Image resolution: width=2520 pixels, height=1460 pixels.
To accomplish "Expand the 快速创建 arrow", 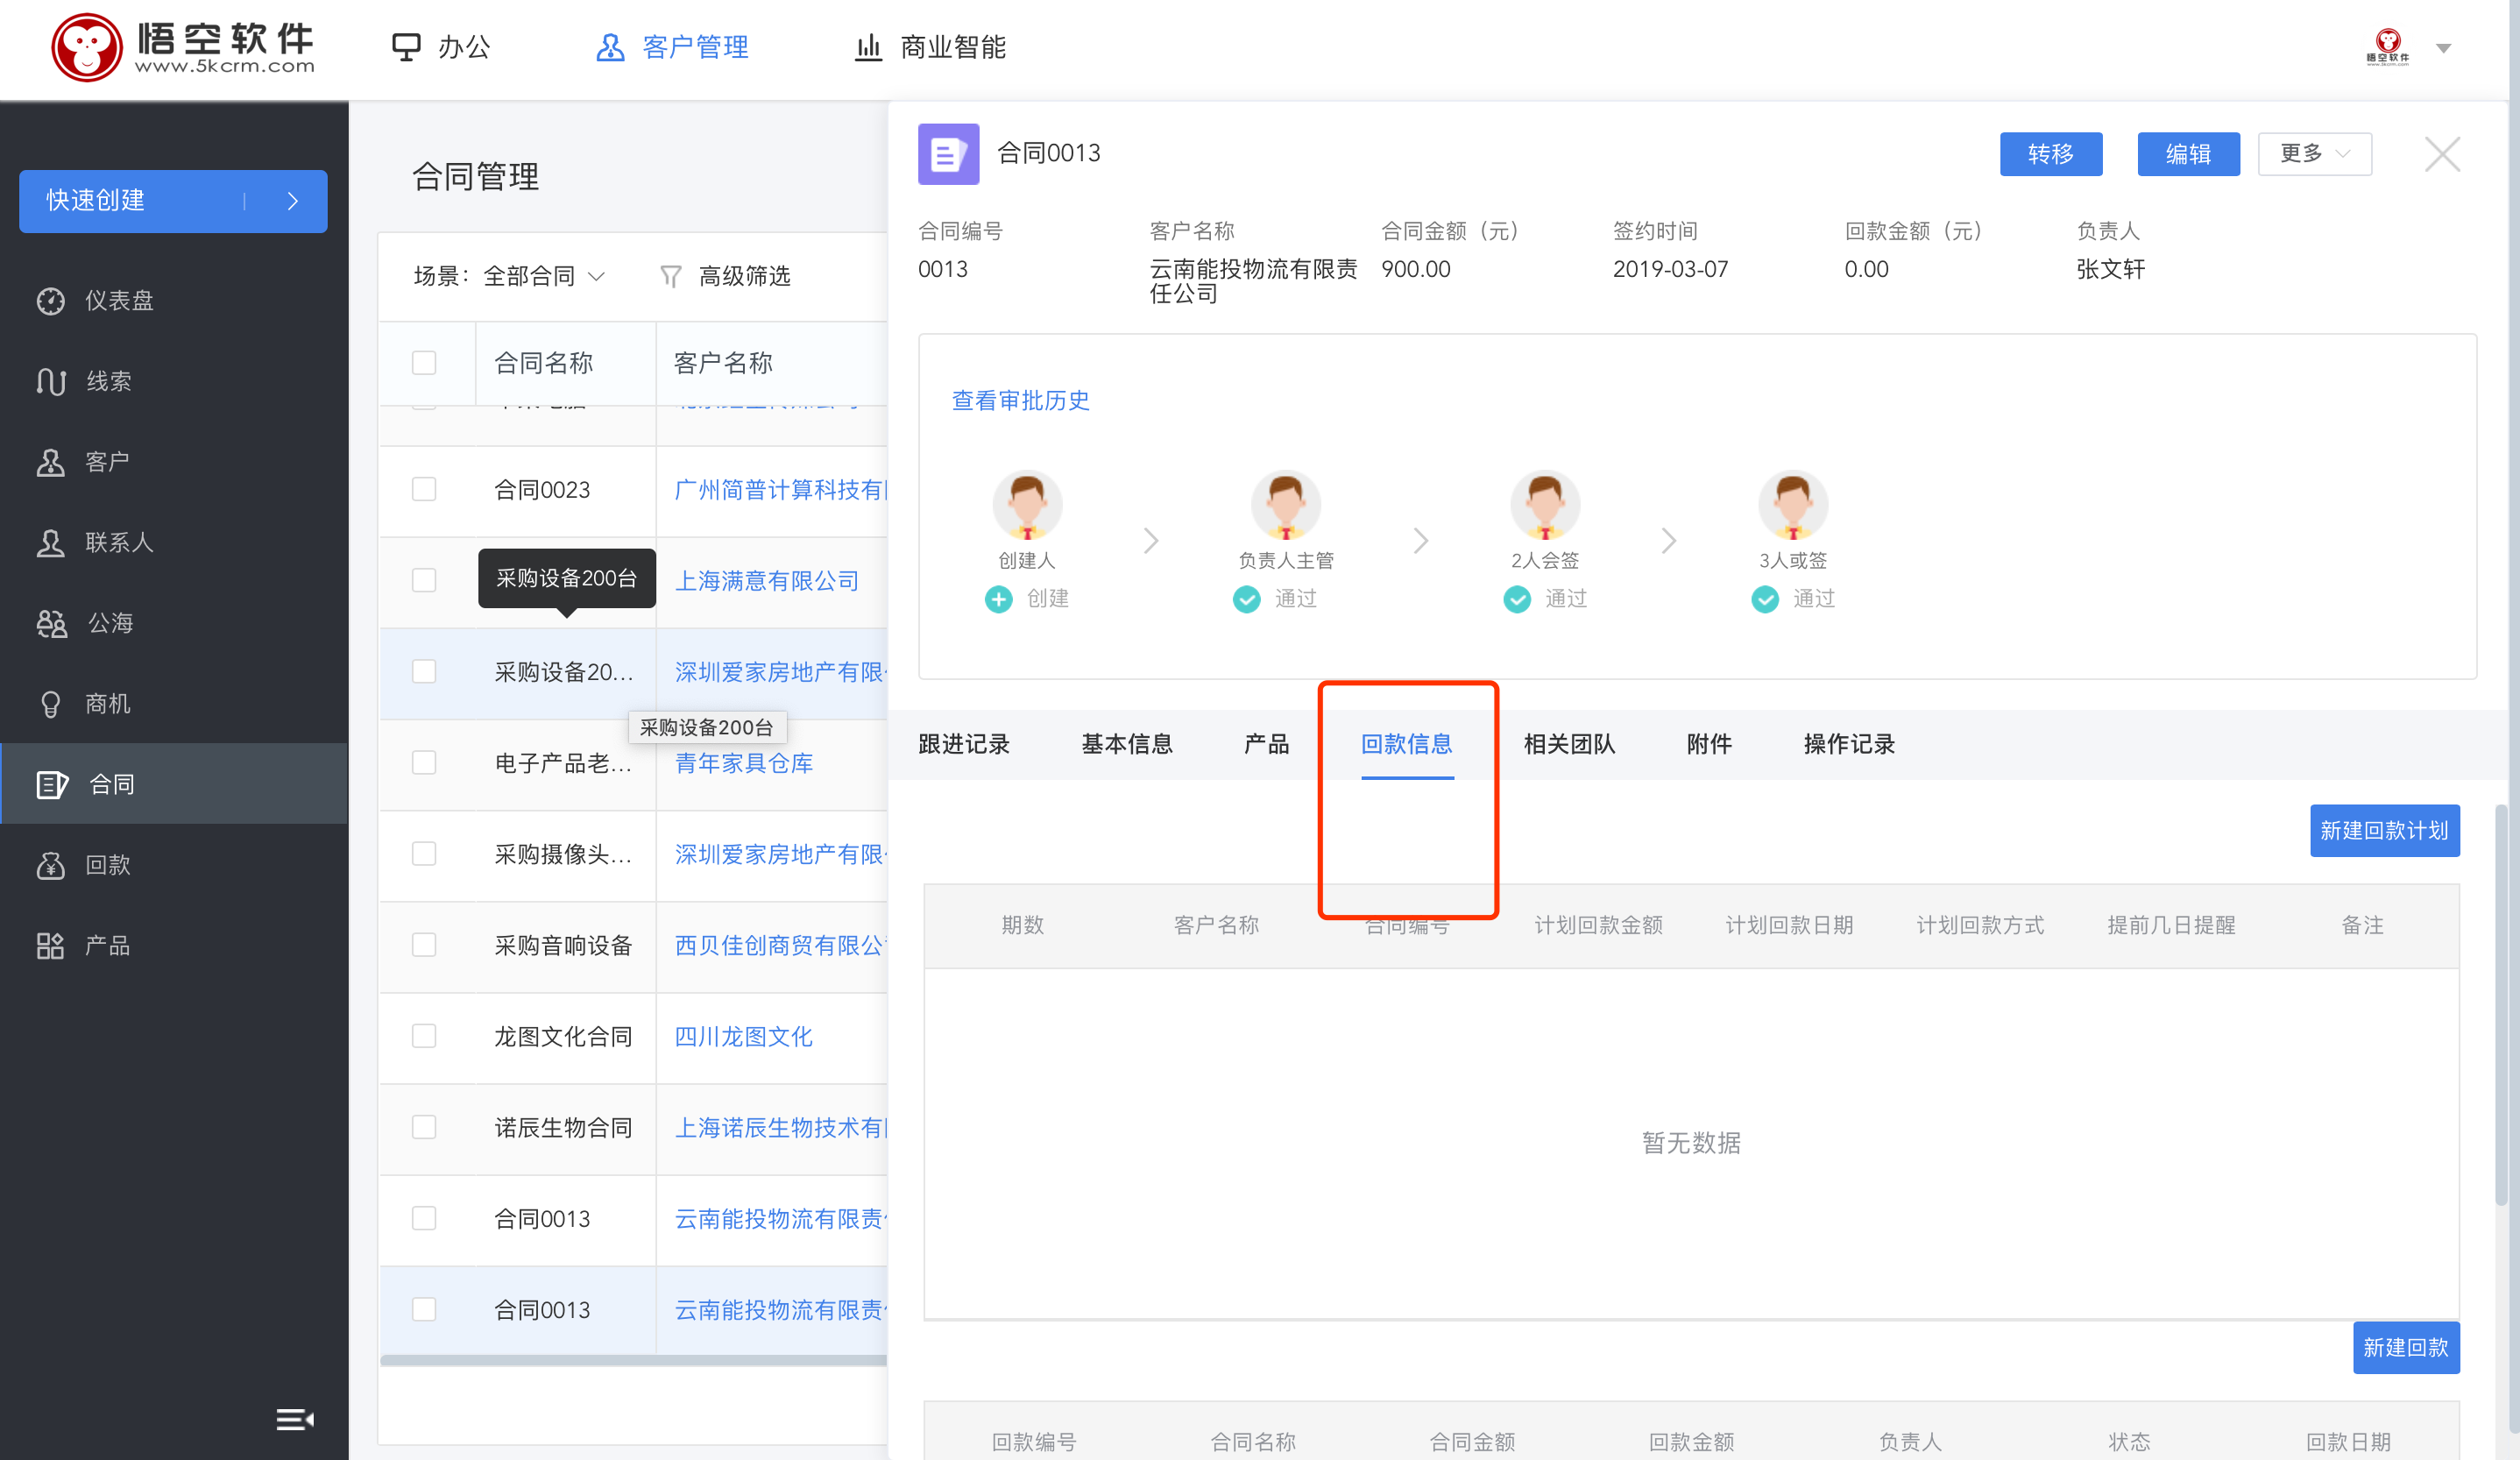I will 292,201.
